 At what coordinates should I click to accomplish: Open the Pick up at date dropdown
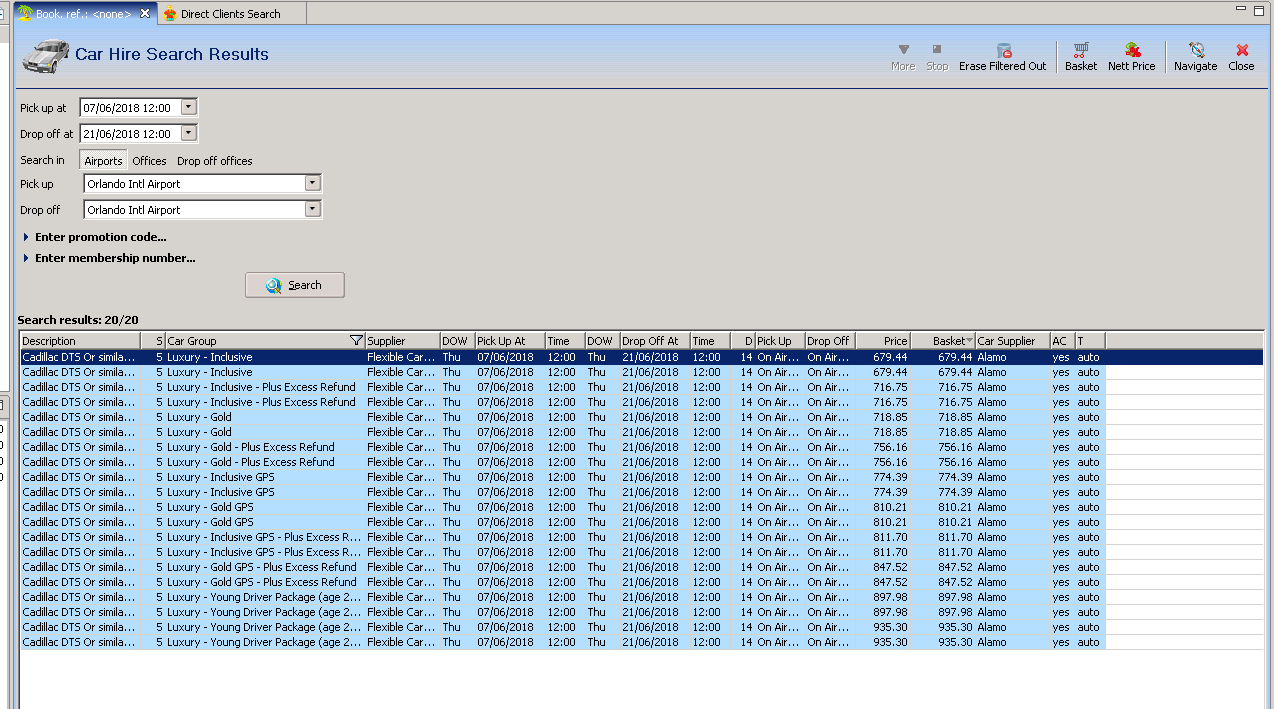click(x=189, y=107)
